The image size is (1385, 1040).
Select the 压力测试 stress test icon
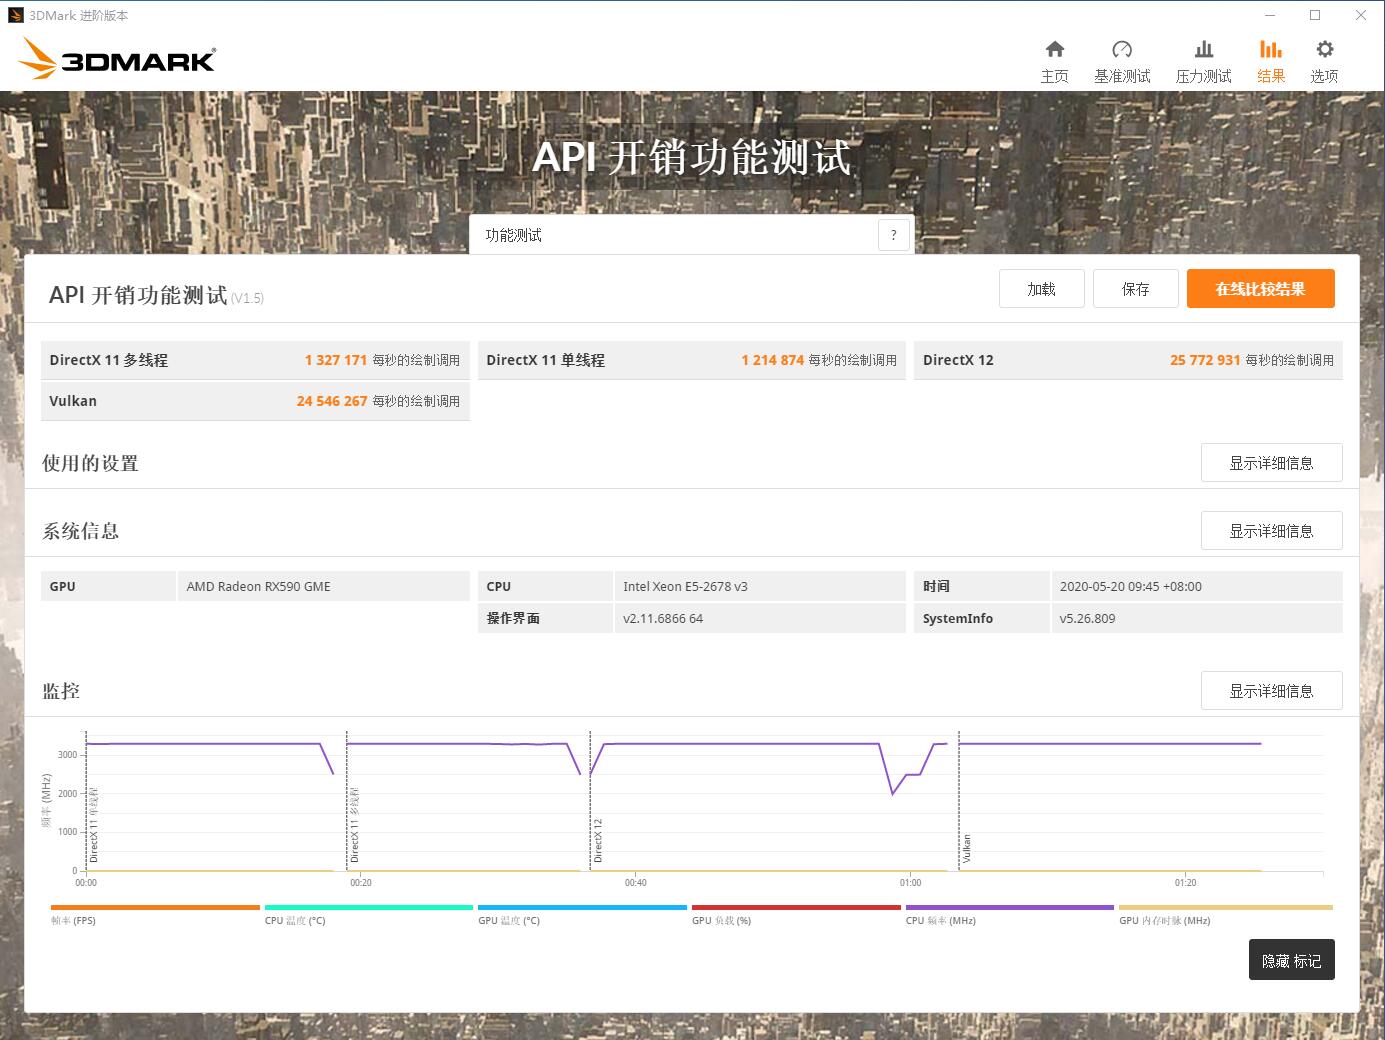coord(1203,58)
